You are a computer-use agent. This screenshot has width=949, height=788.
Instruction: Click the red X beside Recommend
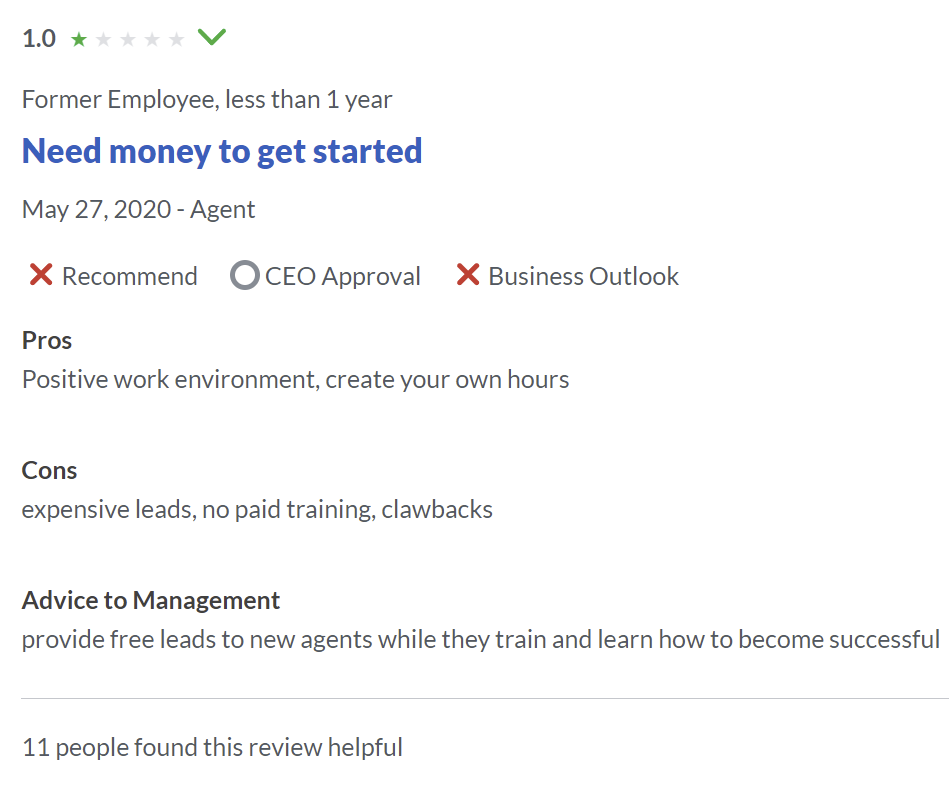pos(41,275)
